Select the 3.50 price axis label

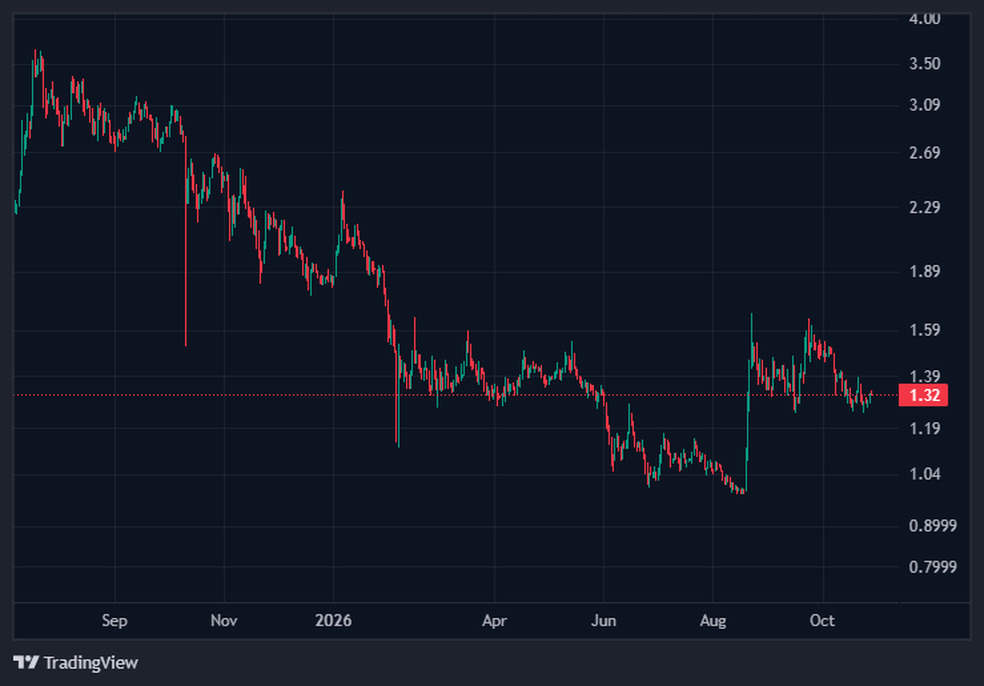click(x=924, y=63)
